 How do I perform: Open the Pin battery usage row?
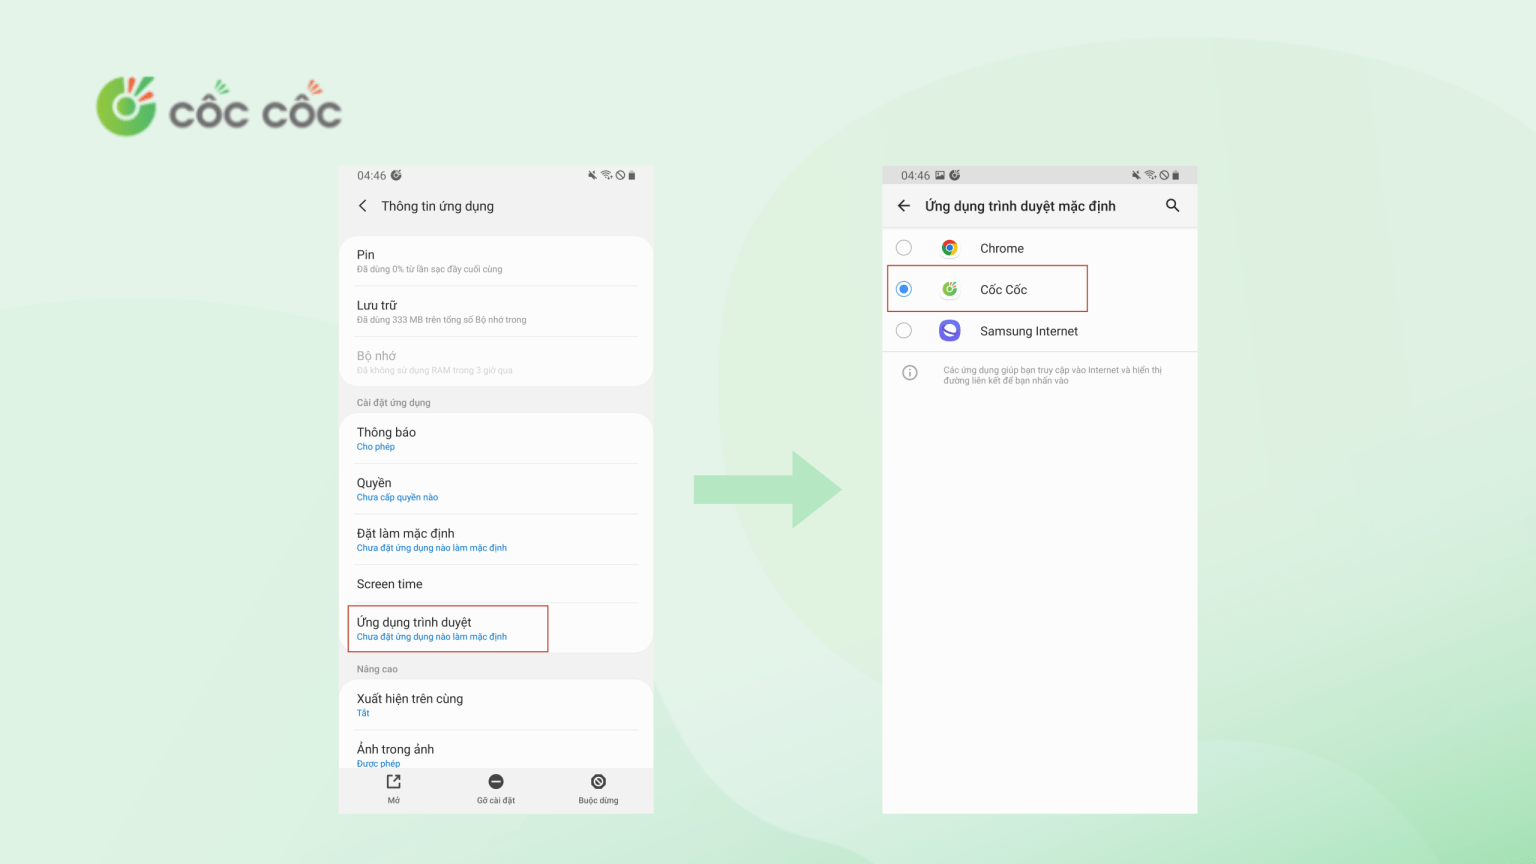click(x=496, y=261)
